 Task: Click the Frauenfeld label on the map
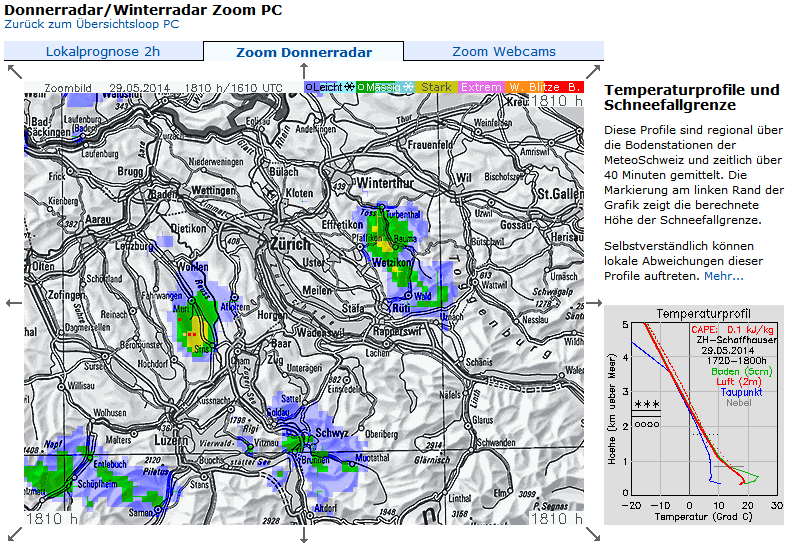pos(430,145)
